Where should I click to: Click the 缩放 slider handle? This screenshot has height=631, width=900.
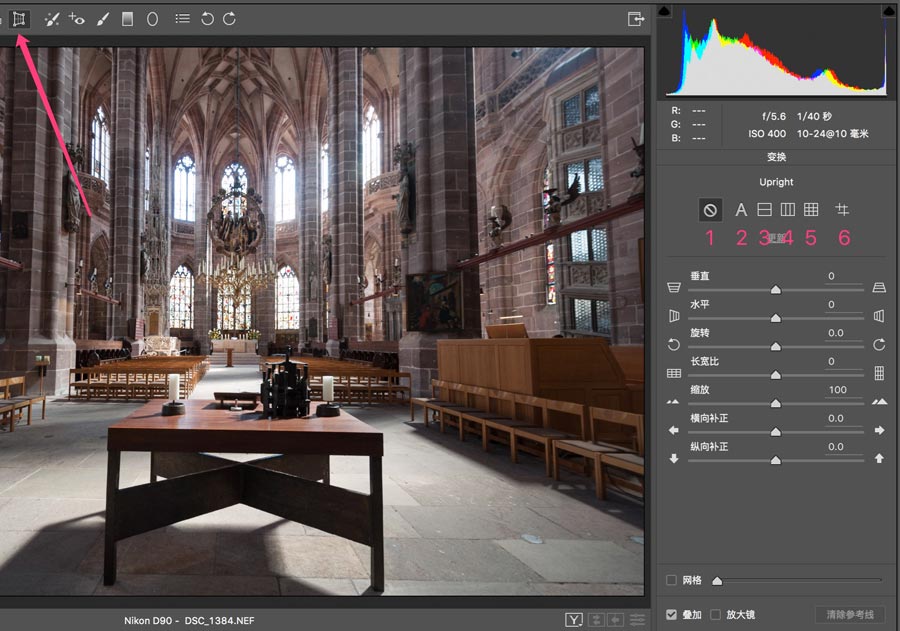(x=775, y=403)
